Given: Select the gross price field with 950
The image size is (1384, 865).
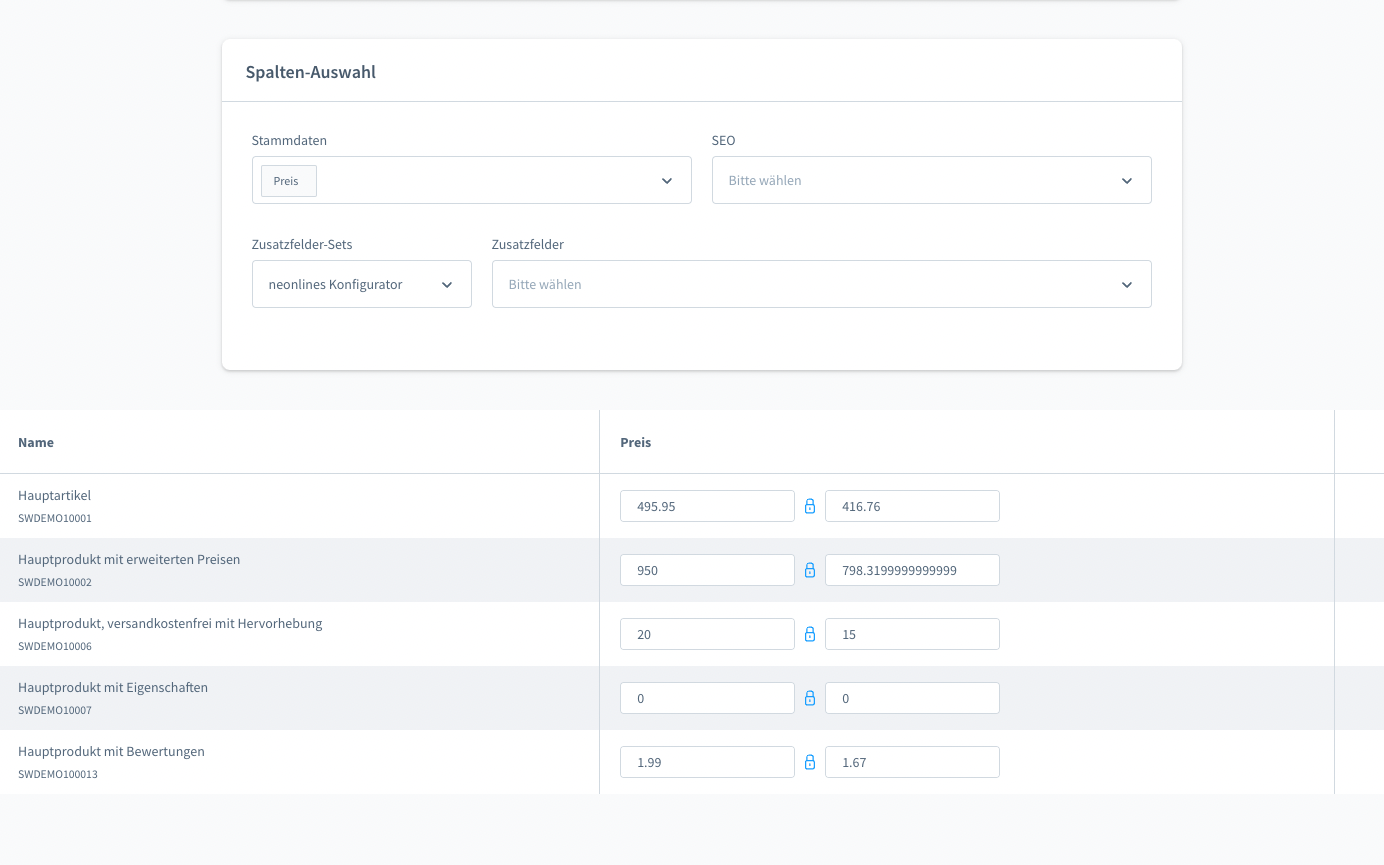Looking at the screenshot, I should (707, 570).
